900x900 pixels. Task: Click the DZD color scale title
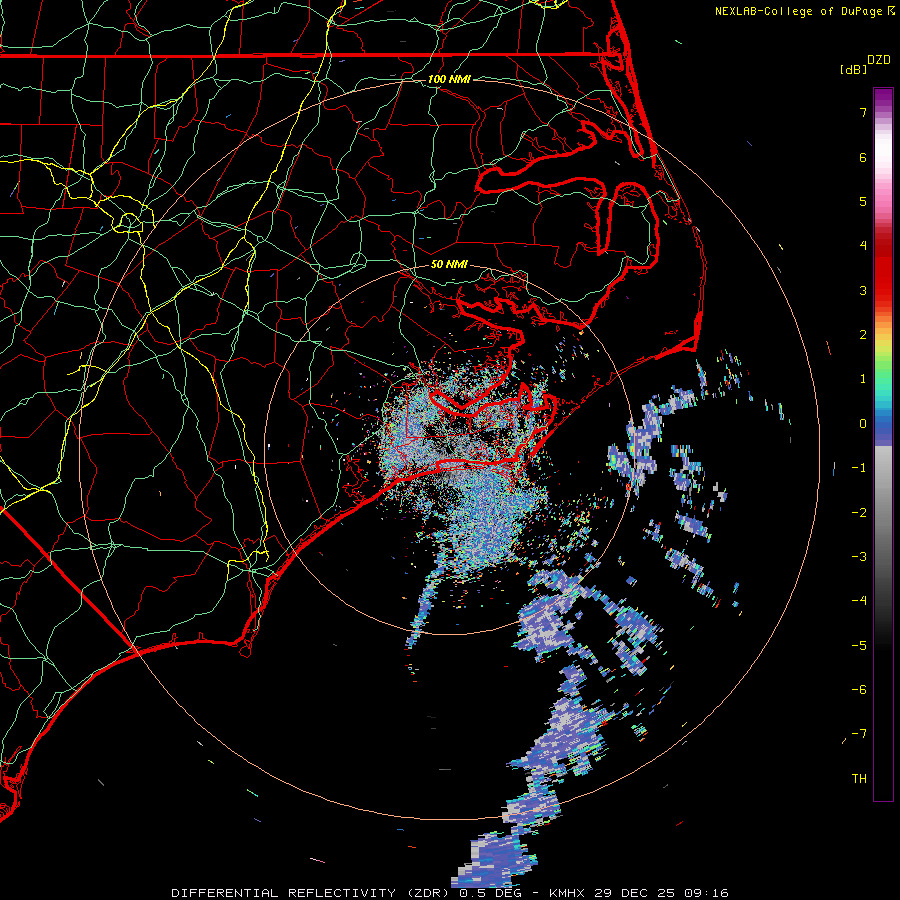coord(879,60)
